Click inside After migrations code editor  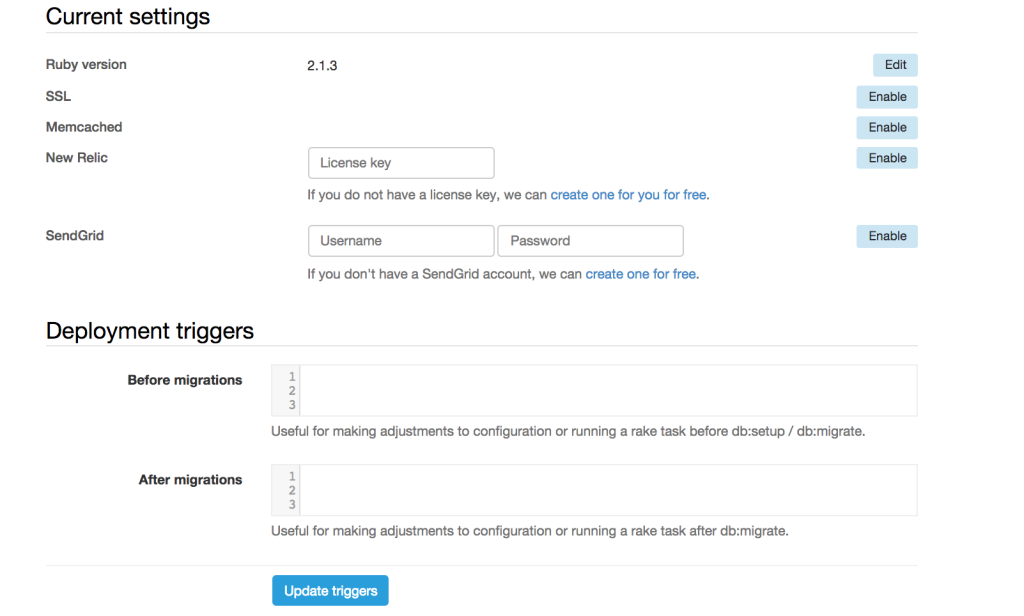pyautogui.click(x=607, y=490)
